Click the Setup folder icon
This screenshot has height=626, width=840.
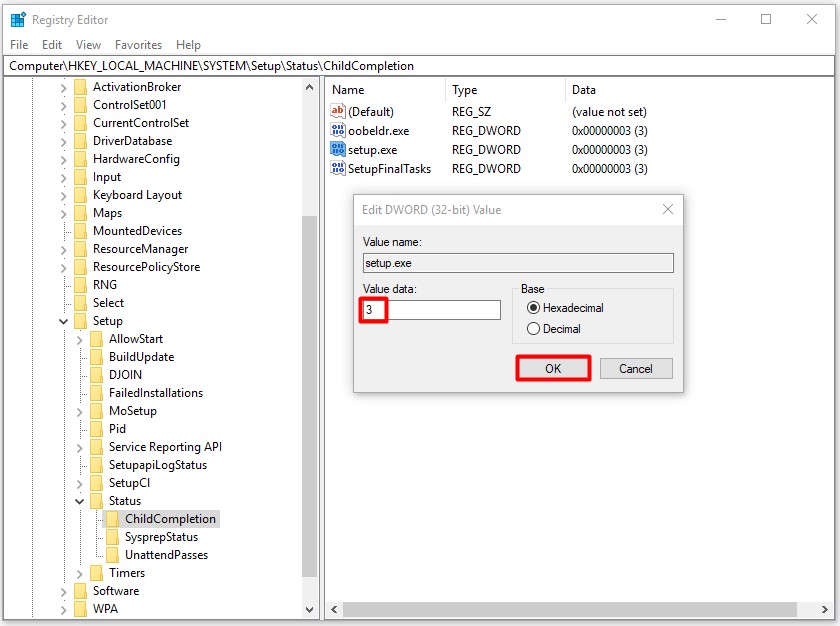tap(80, 321)
